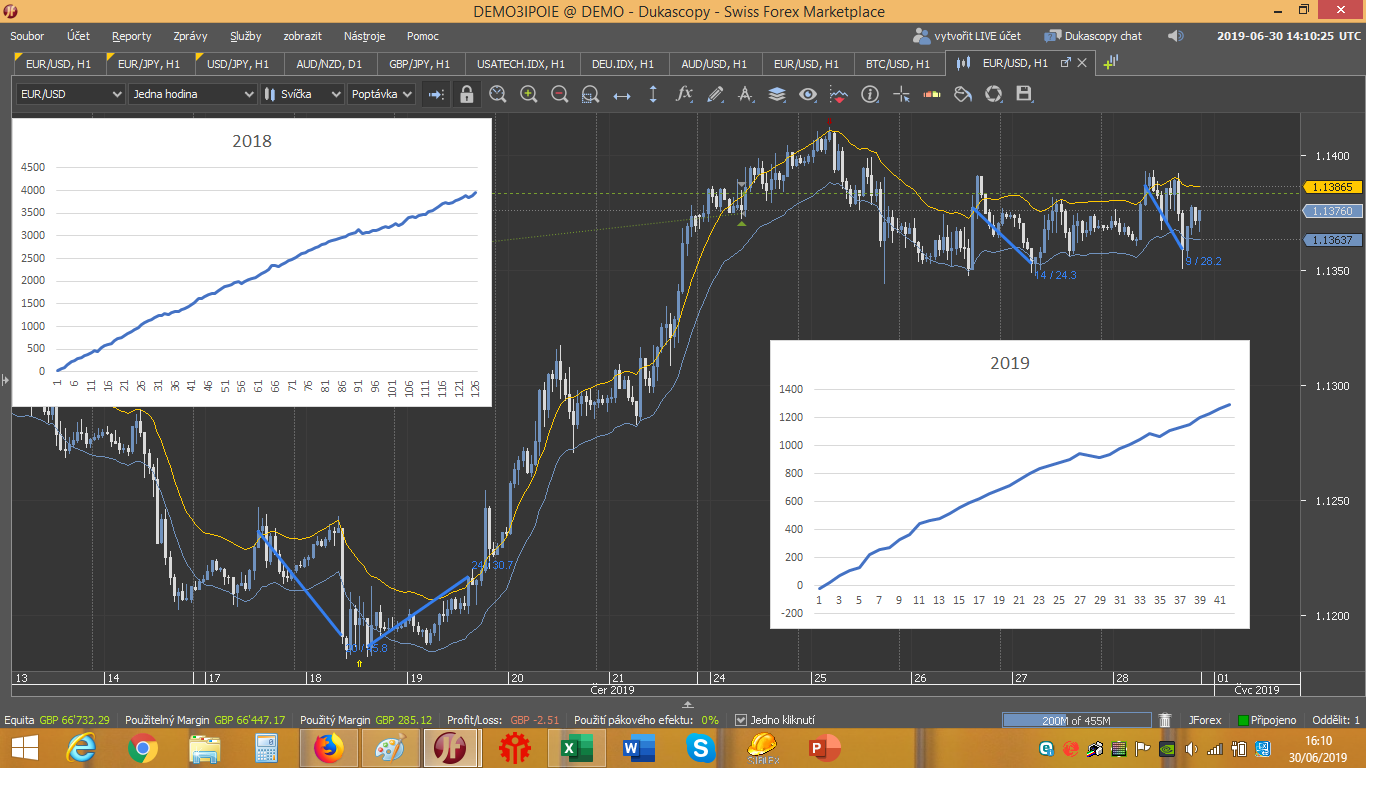Click the circular refresh chart icon

coord(994,94)
